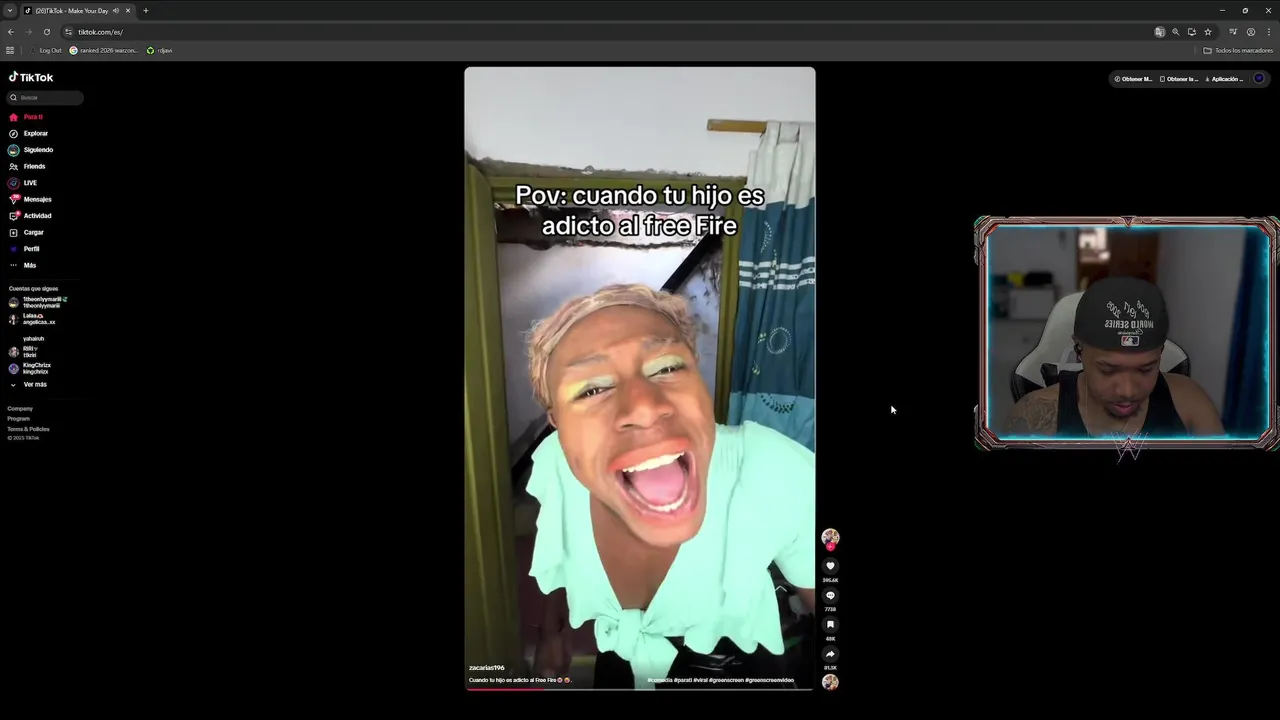1280x720 pixels.
Task: Open the translate page icon
Action: pyautogui.click(x=1160, y=32)
